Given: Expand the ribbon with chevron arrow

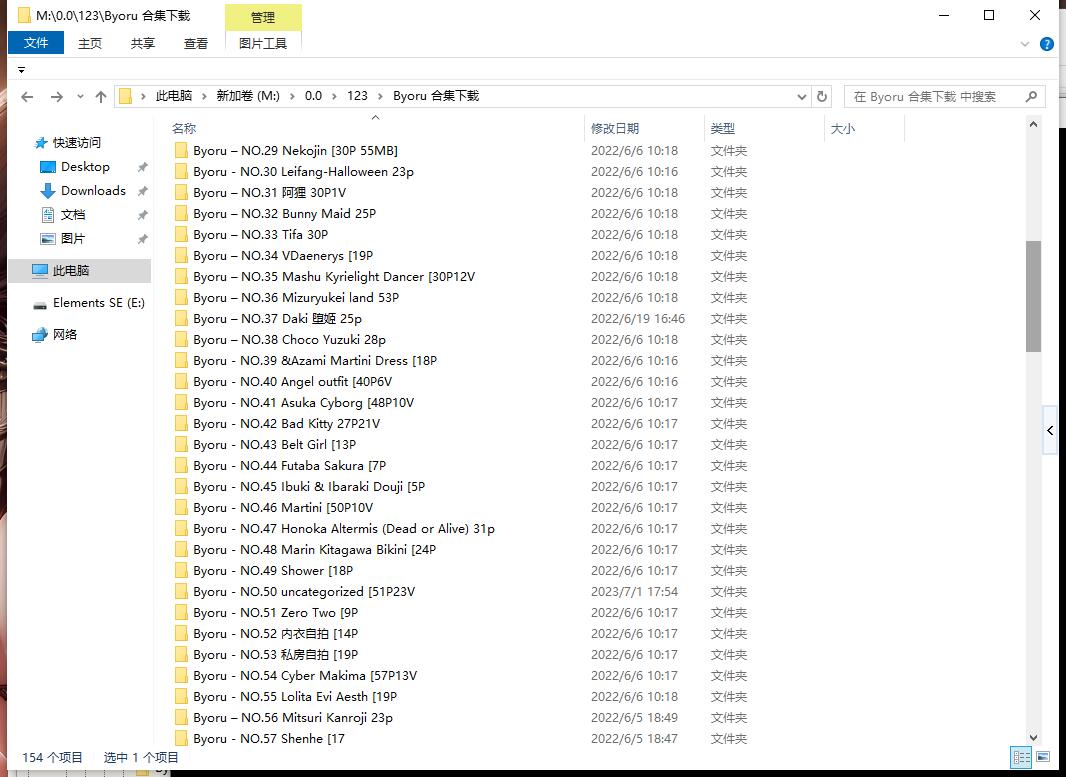Looking at the screenshot, I should 1025,44.
